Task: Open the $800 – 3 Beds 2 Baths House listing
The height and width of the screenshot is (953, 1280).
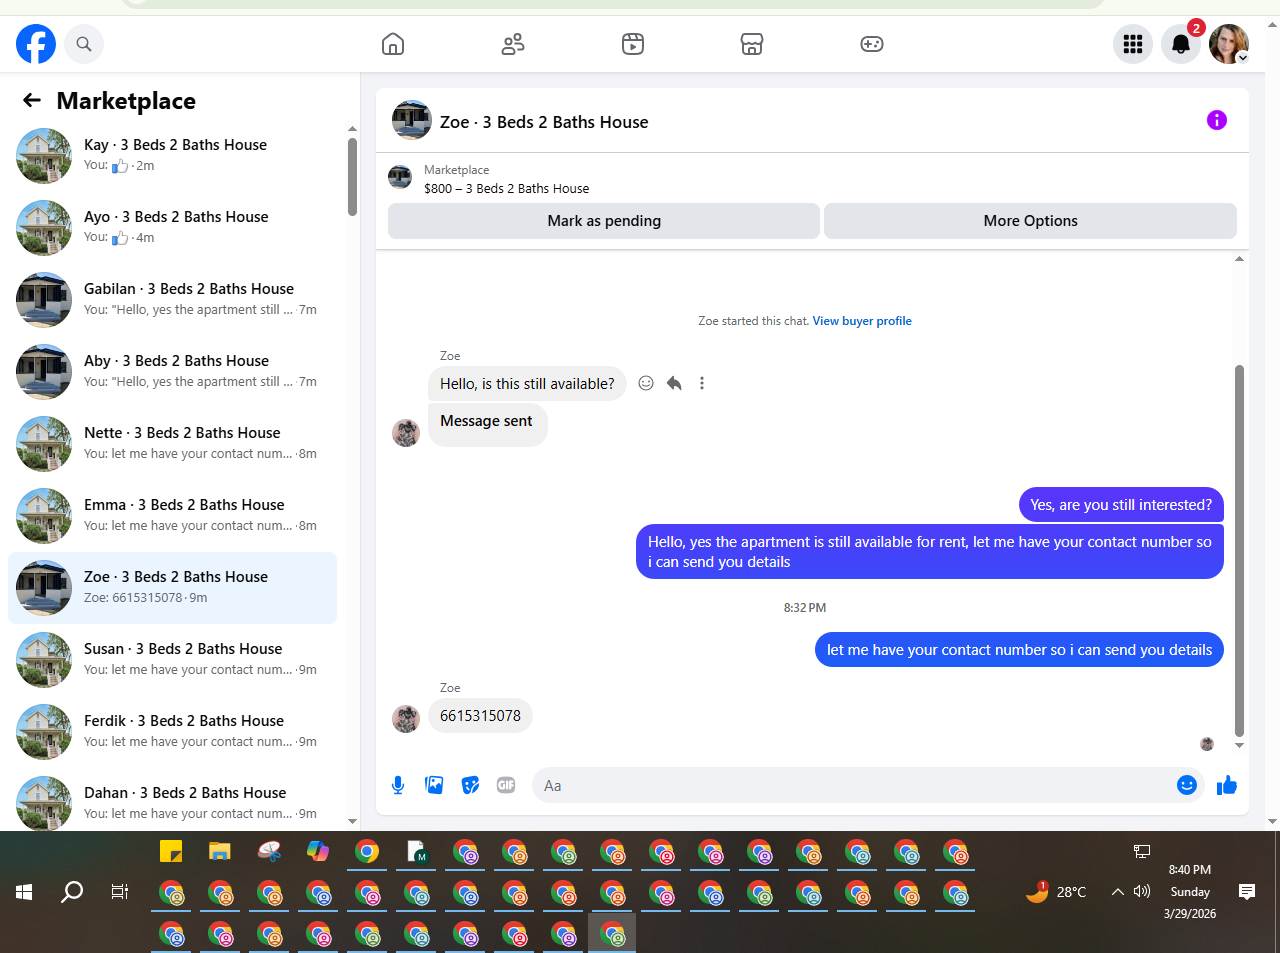Action: tap(506, 188)
